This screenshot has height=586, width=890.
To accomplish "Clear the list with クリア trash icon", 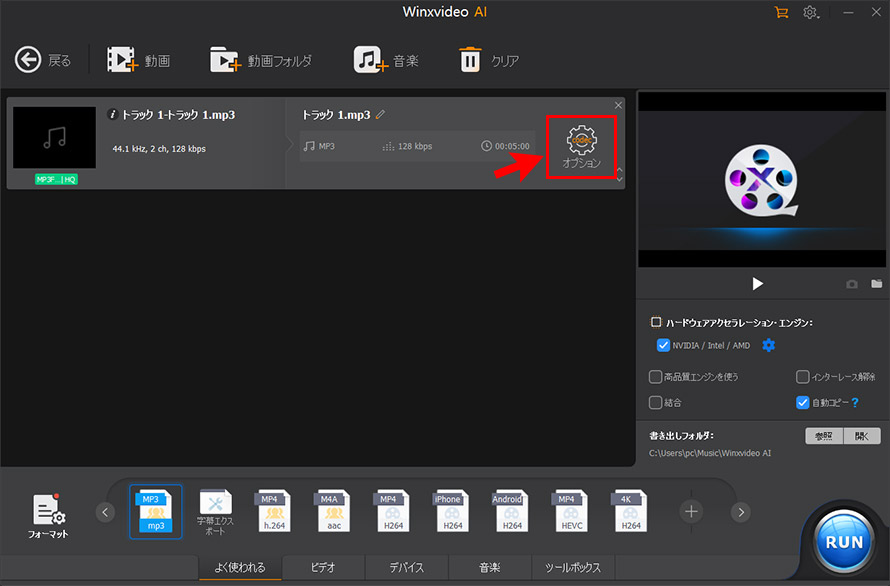I will point(488,60).
